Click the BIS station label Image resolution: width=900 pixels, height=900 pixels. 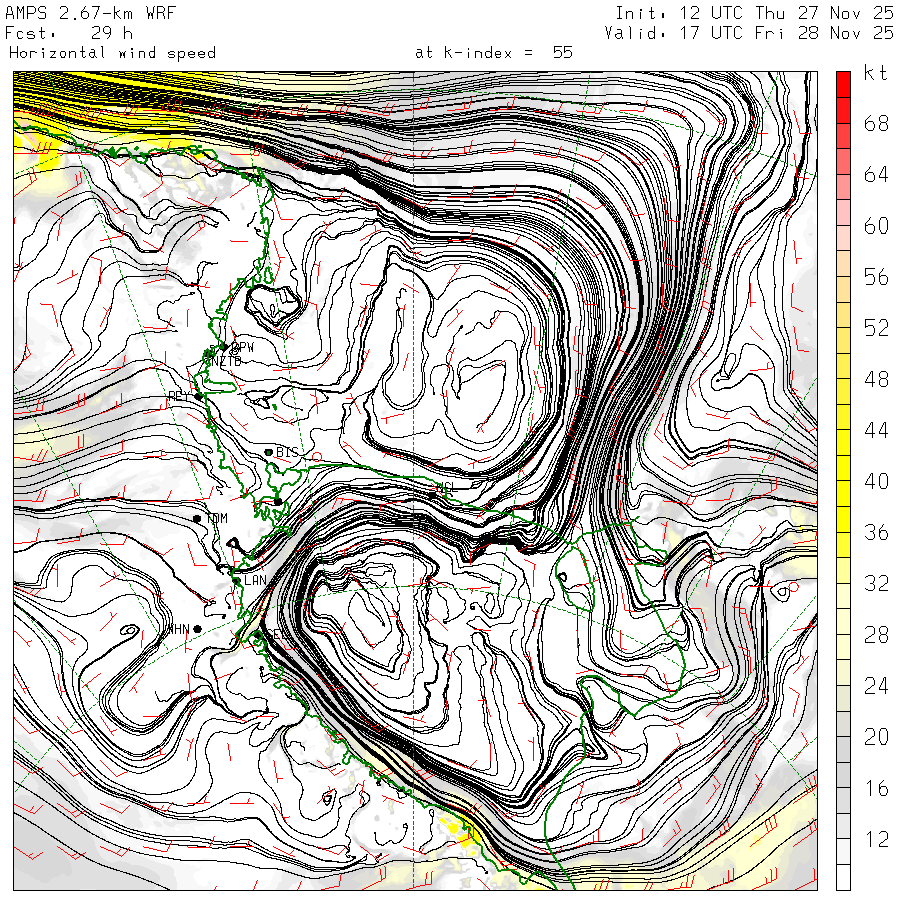point(287,452)
